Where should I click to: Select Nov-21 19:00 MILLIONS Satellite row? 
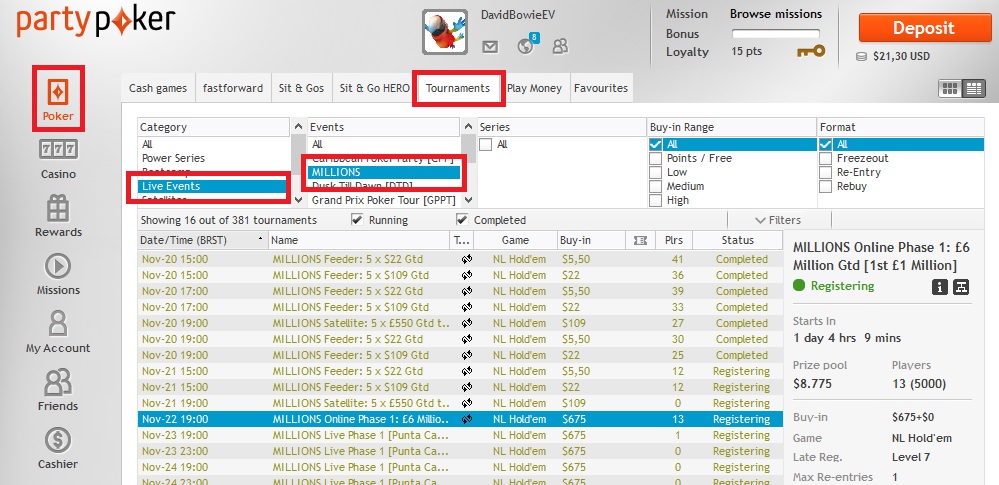(x=461, y=403)
